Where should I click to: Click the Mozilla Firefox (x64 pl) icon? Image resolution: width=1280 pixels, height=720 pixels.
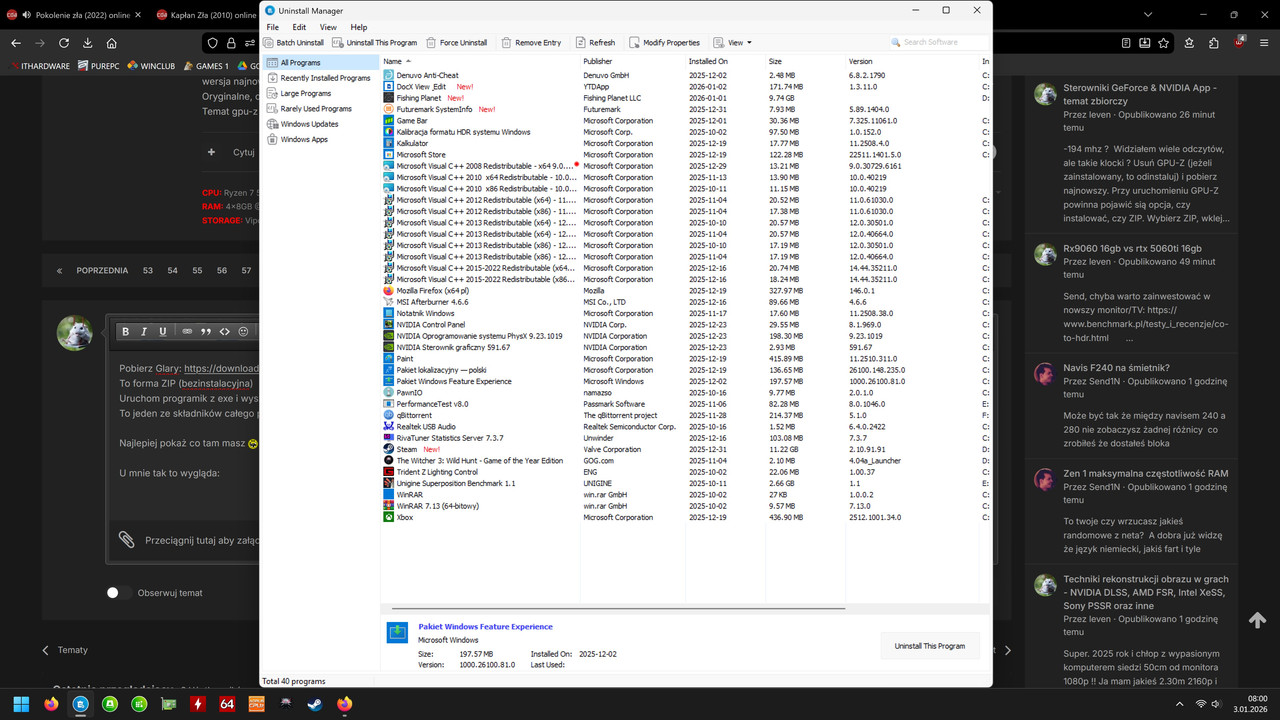pyautogui.click(x=389, y=290)
